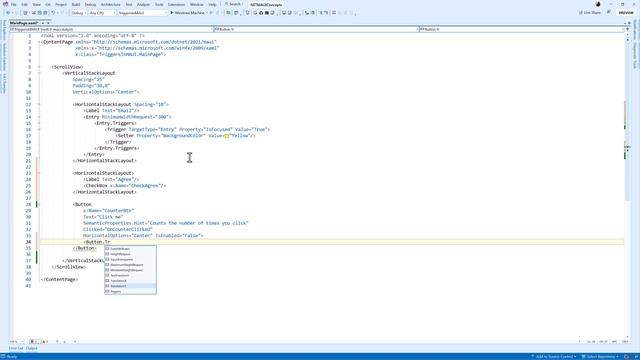Open the Help menu
Viewport: 640px width, 360px height.
[212, 4]
